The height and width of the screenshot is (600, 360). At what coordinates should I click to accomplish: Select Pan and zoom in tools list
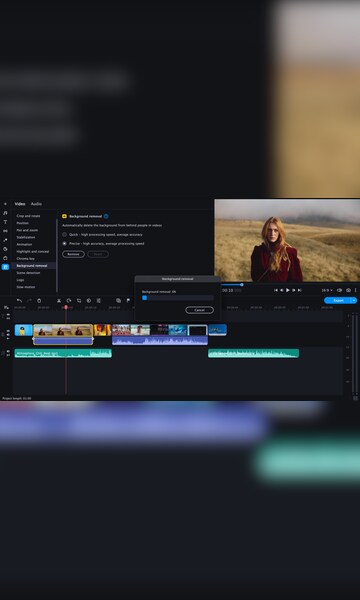27,230
